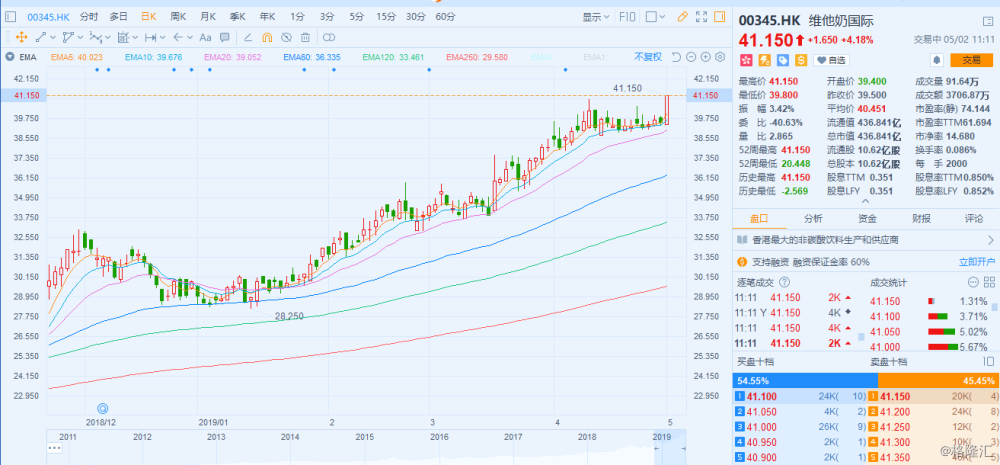Screen dimensions: 1000x465
Task: Click the orange pencil draw icon
Action: 682,17
